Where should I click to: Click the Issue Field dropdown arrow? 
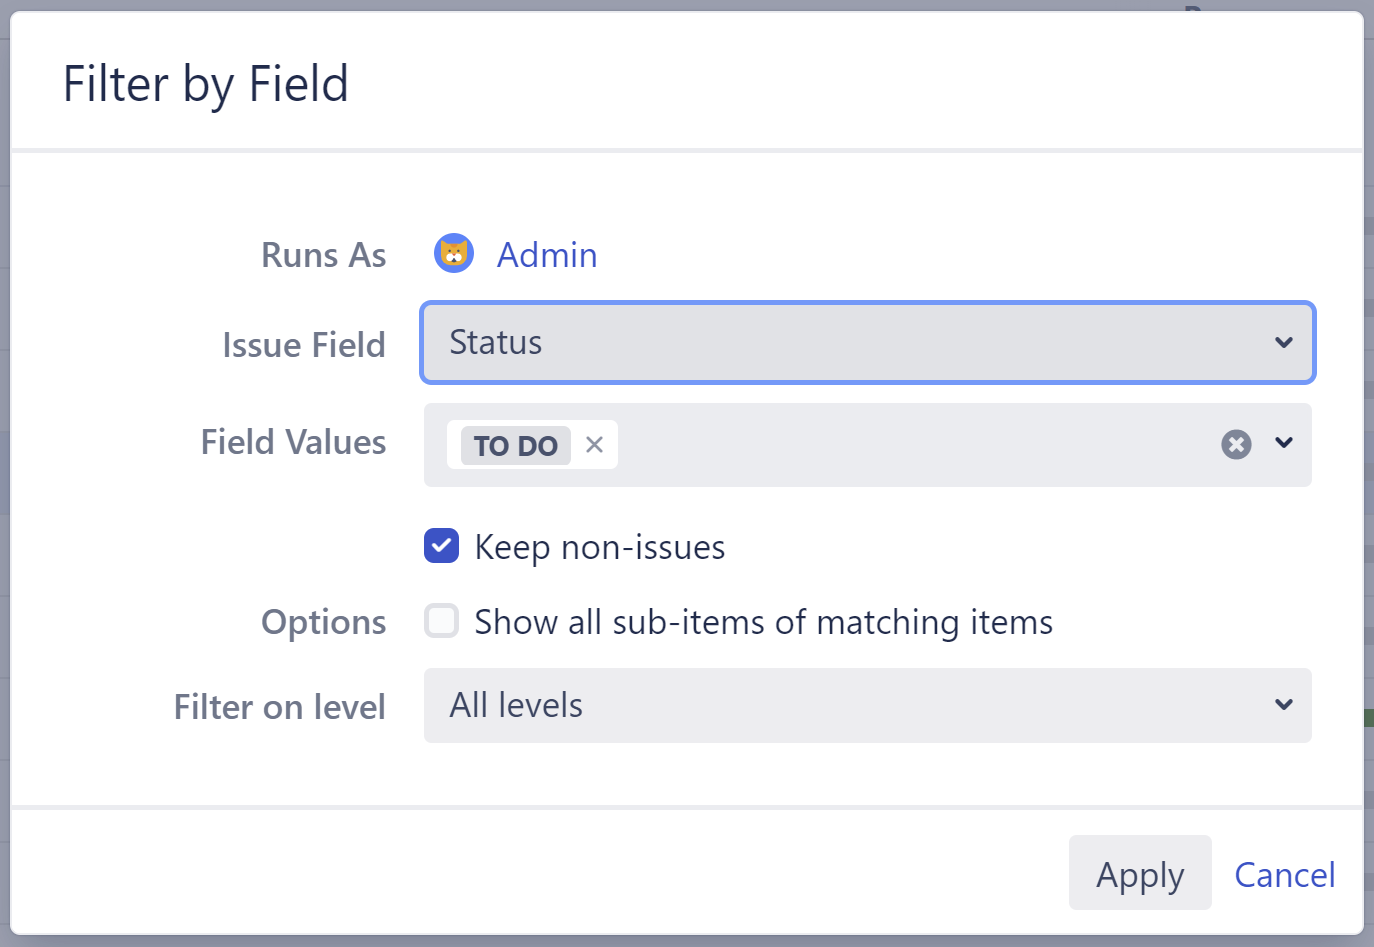1284,342
